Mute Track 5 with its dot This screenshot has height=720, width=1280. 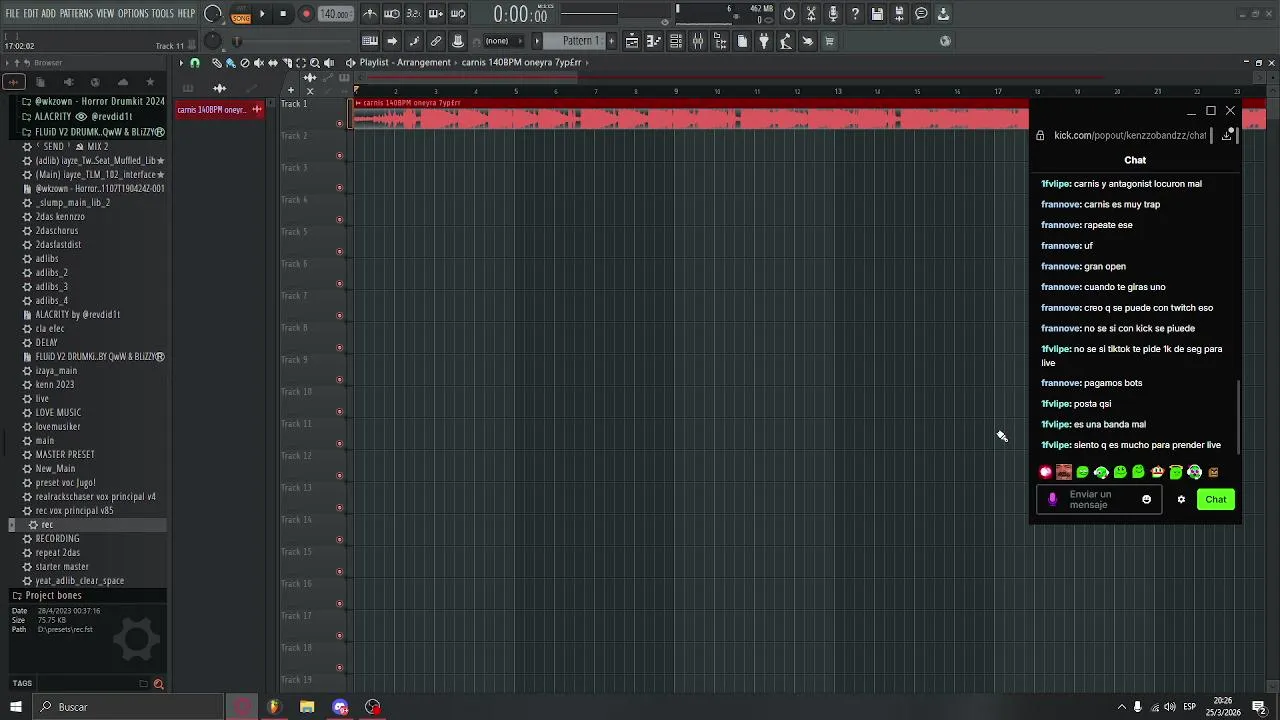pyautogui.click(x=339, y=251)
